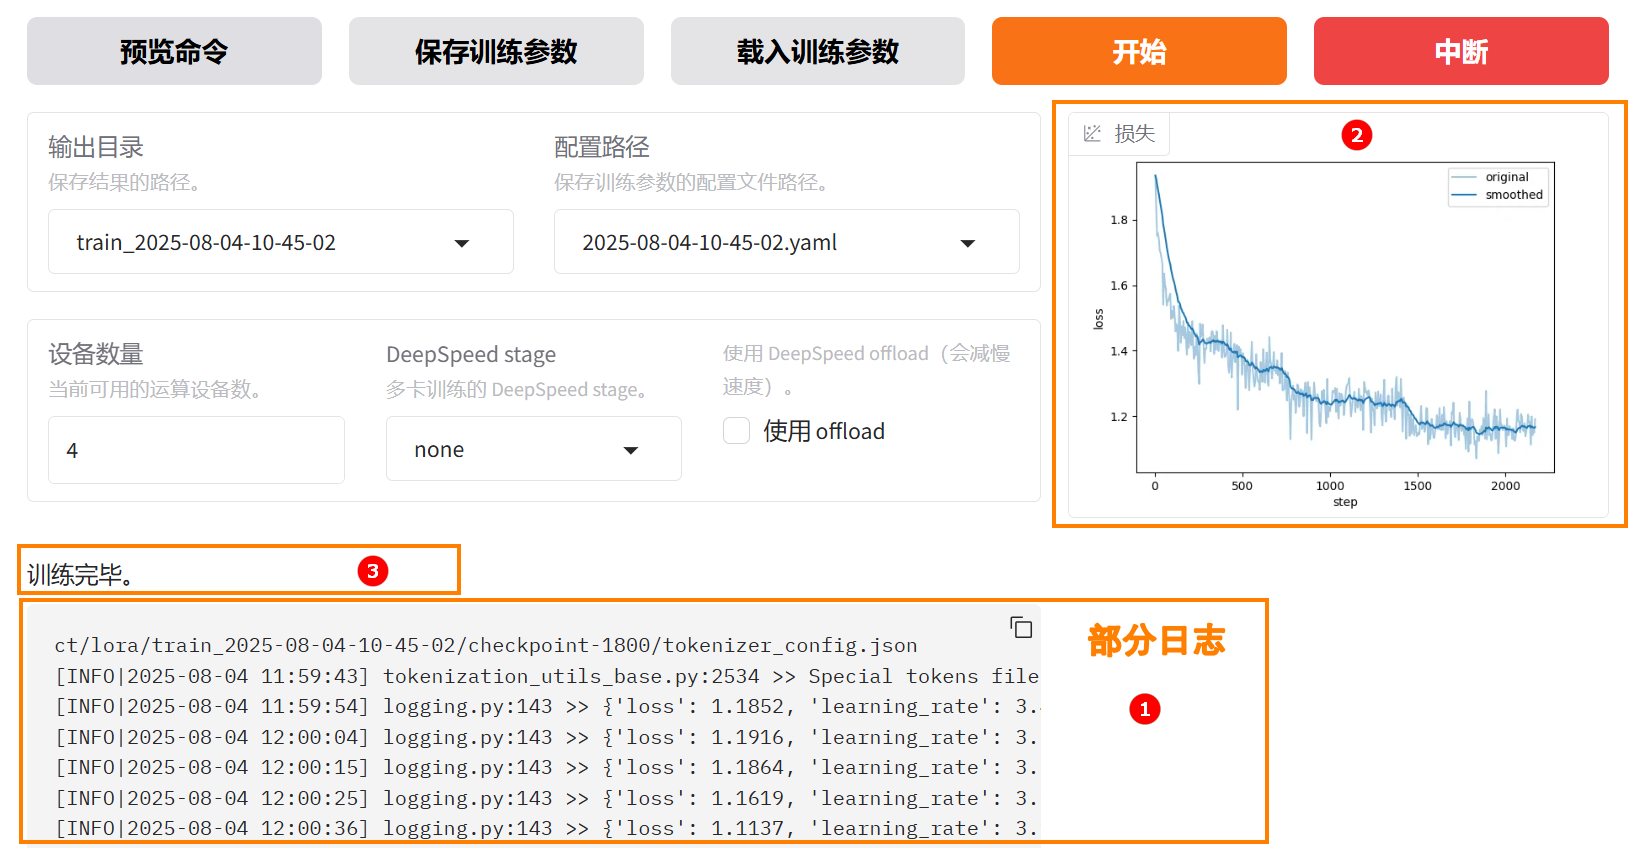Screen dimensions: 1639x848
Task: Click the 设备数量 field showing 4
Action: pos(196,450)
